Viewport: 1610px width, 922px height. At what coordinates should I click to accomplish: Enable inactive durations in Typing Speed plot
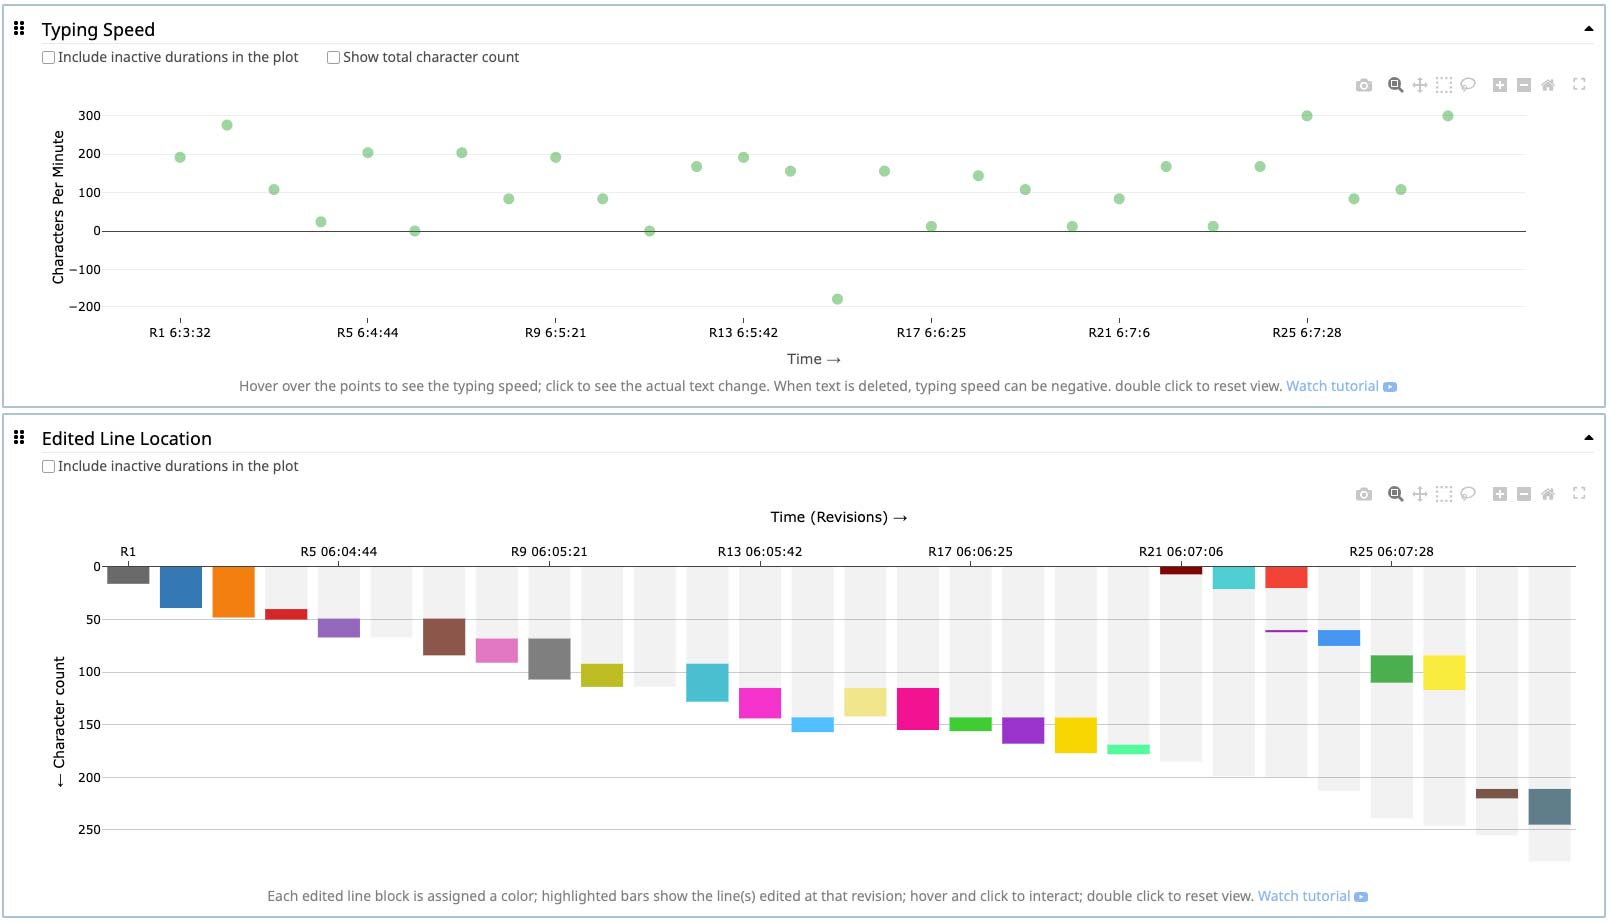click(x=48, y=58)
